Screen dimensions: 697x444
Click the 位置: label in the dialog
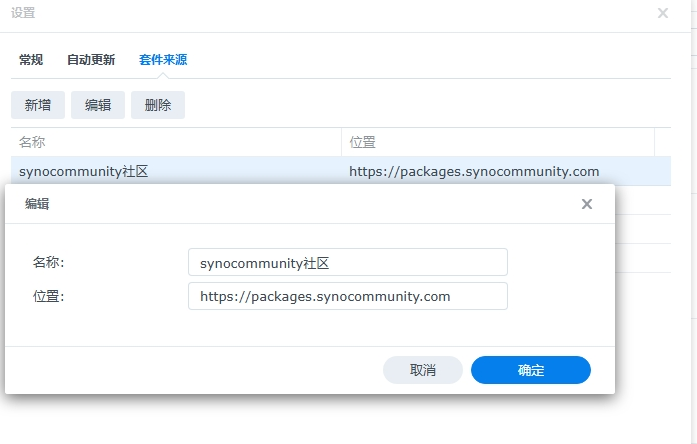click(x=48, y=296)
